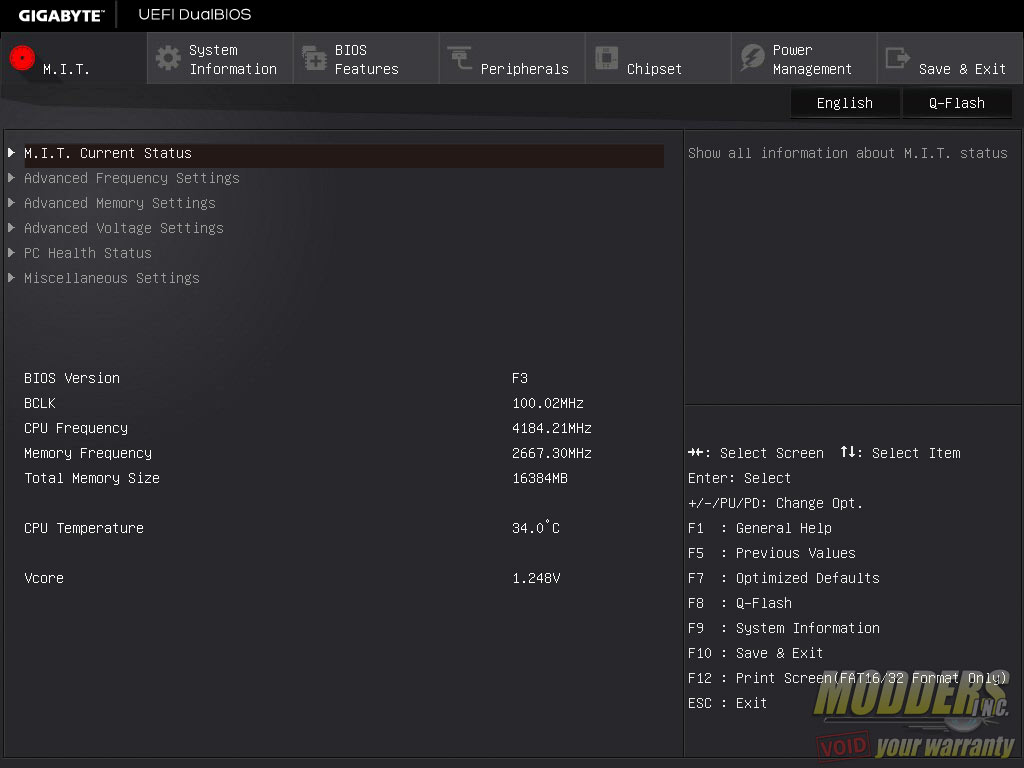Click the F1 General Help hint
The image size is (1024, 768).
coord(760,528)
